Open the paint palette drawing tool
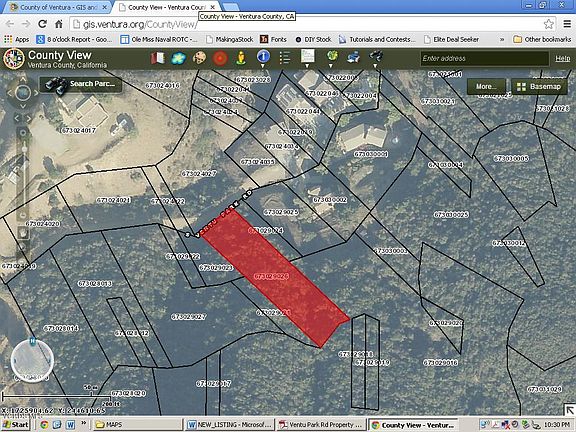Viewport: 576px width, 432px height. 199,58
